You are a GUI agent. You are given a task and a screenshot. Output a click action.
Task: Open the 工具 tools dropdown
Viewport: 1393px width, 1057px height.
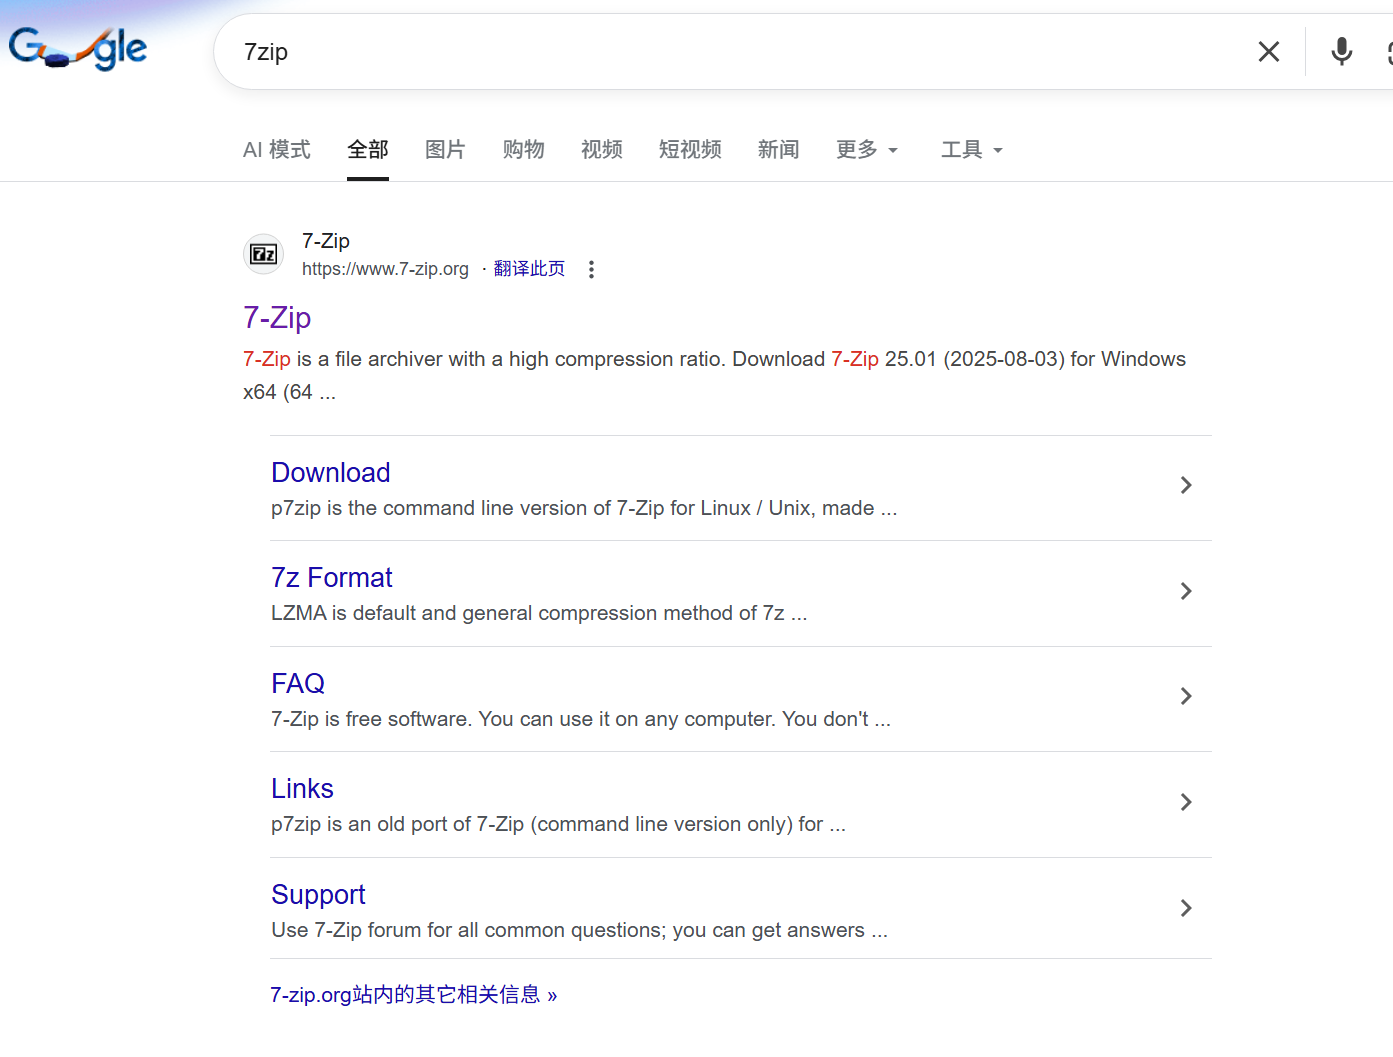click(972, 150)
